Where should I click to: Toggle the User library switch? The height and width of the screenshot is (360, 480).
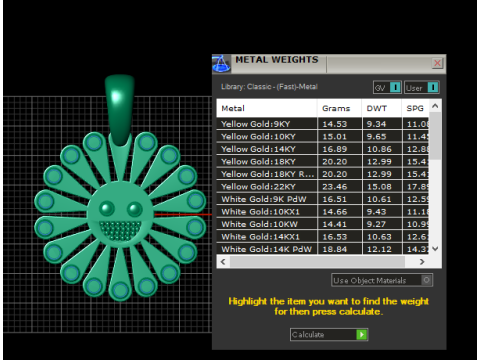pyautogui.click(x=422, y=88)
